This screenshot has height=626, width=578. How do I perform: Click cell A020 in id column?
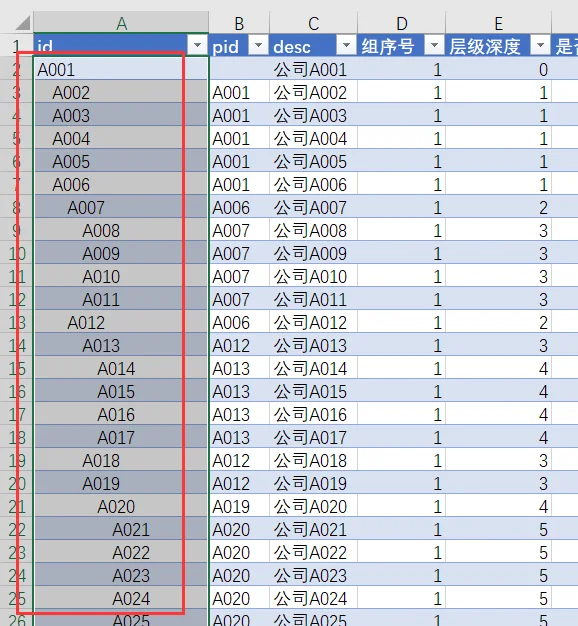coord(121,507)
